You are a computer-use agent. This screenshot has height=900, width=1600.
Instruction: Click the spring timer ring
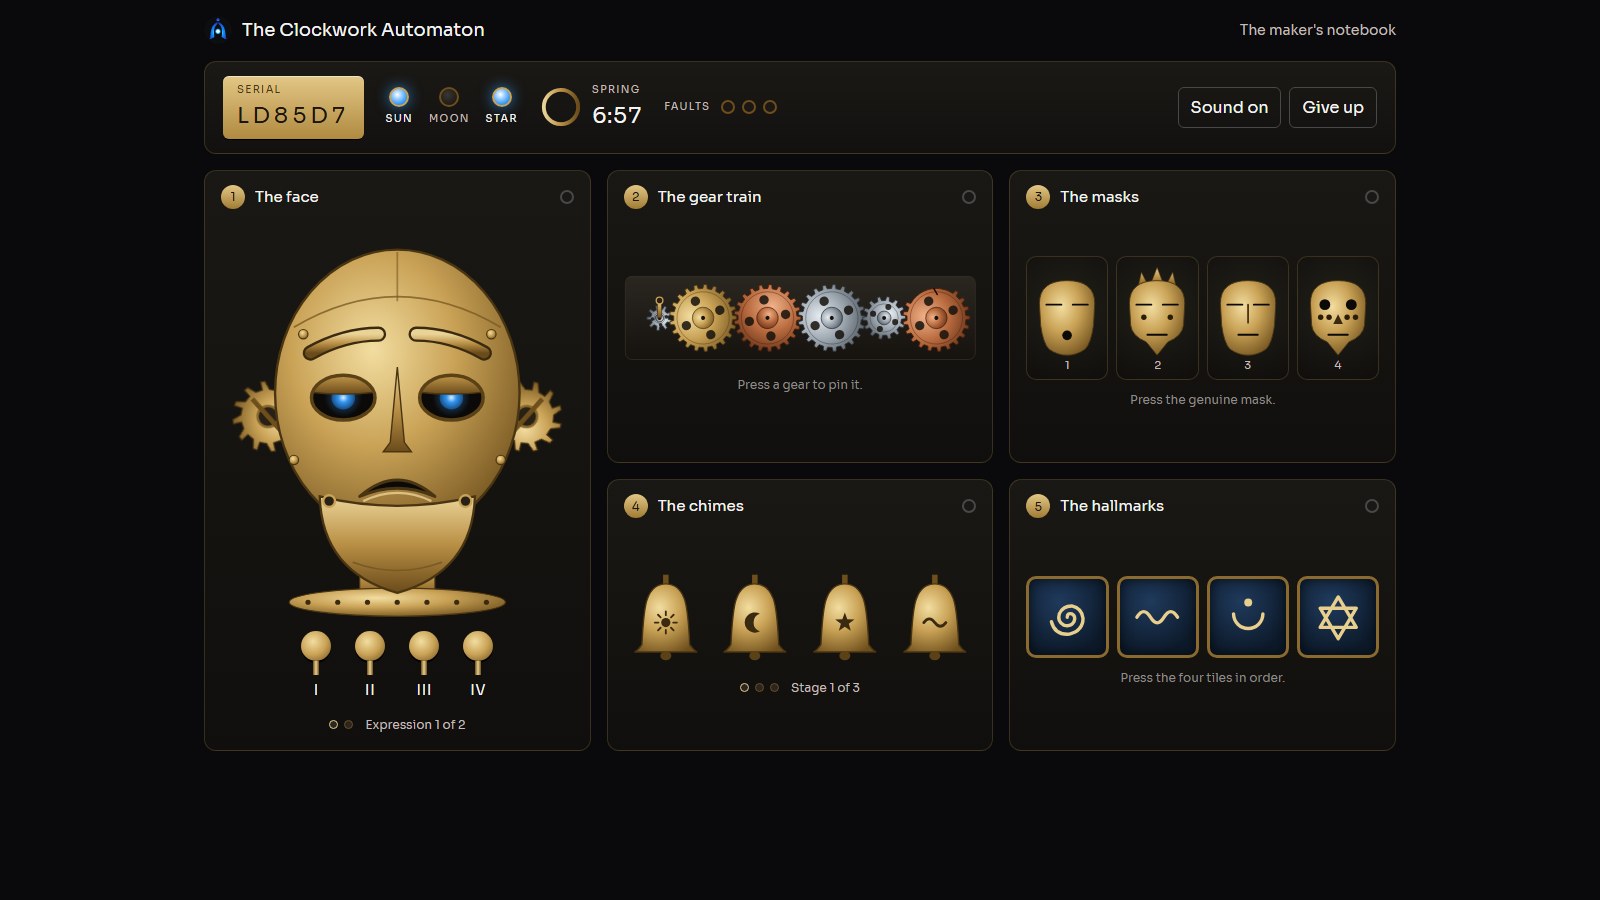pos(560,107)
